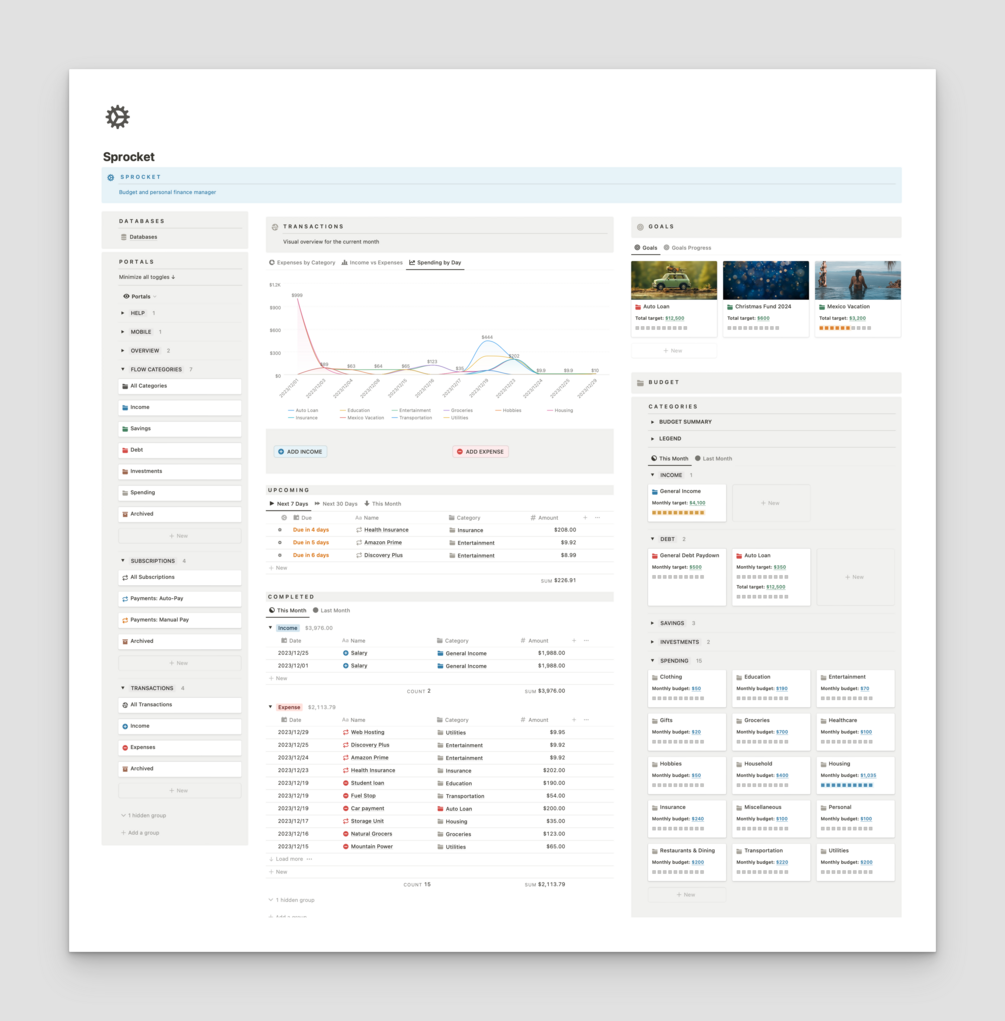Open the Databases page icon link
Image resolution: width=1005 pixels, height=1021 pixels.
124,237
